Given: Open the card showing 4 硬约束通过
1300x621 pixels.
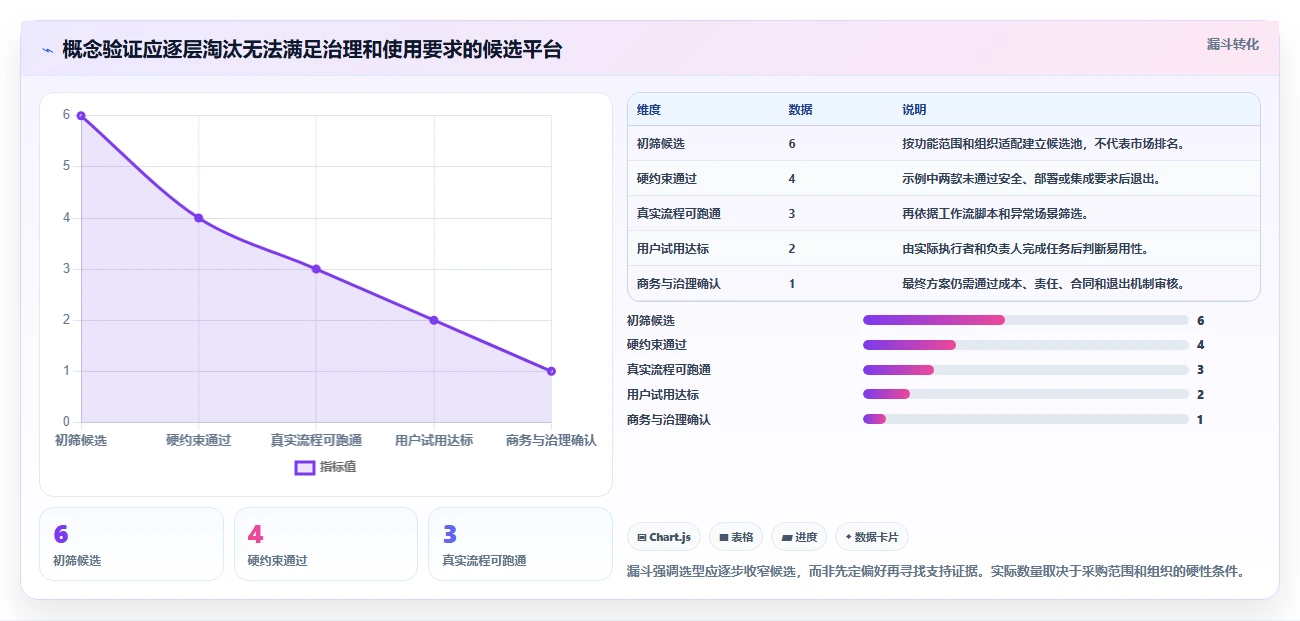Looking at the screenshot, I should click(325, 544).
